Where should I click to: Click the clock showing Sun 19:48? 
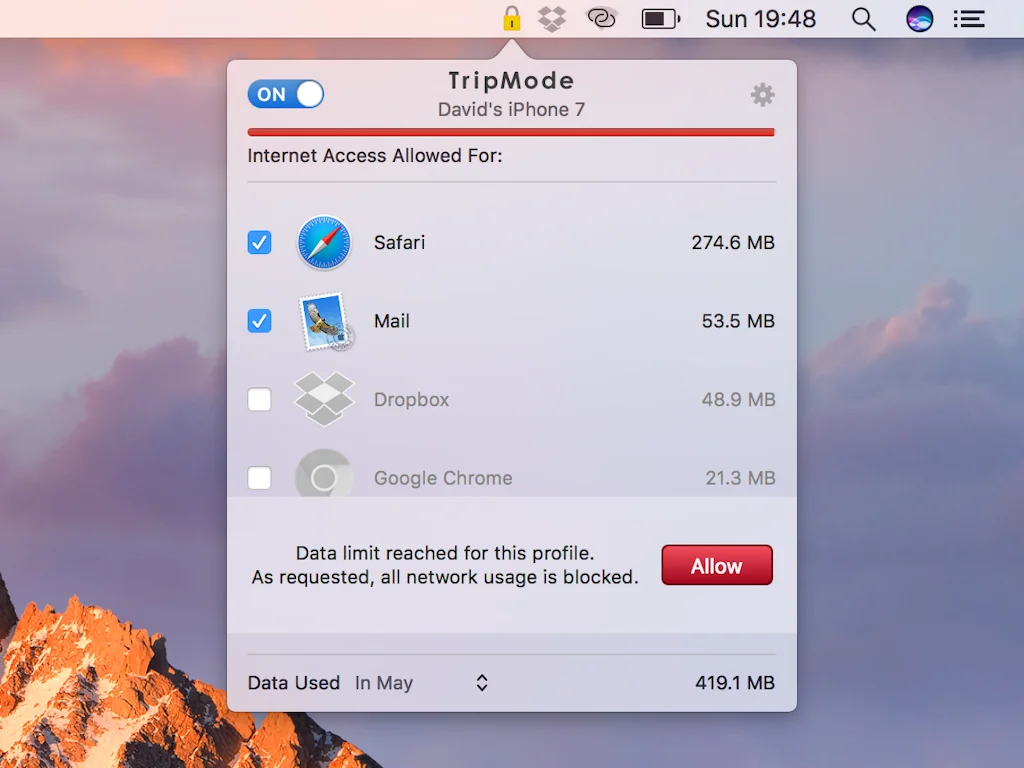(x=760, y=18)
